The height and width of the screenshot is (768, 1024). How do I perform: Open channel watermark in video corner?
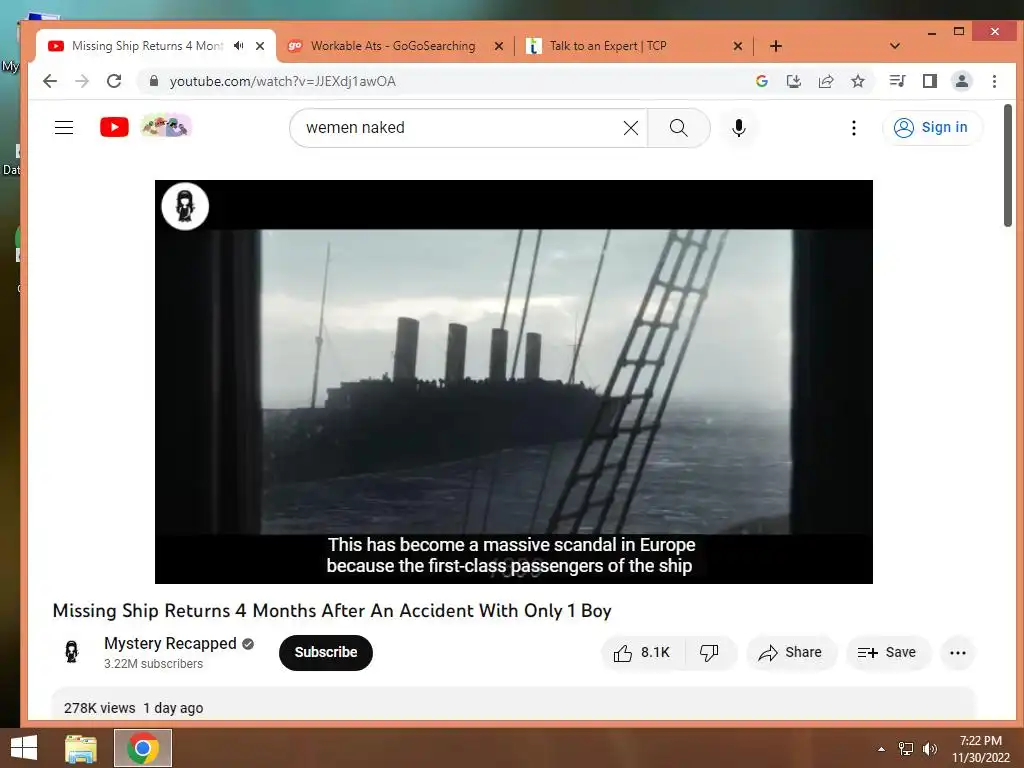[185, 206]
